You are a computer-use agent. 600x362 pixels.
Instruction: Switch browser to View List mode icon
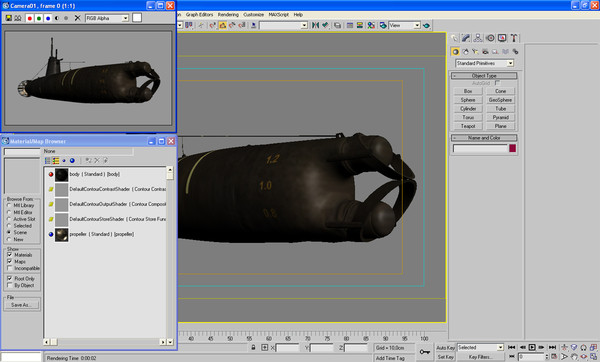coord(48,161)
